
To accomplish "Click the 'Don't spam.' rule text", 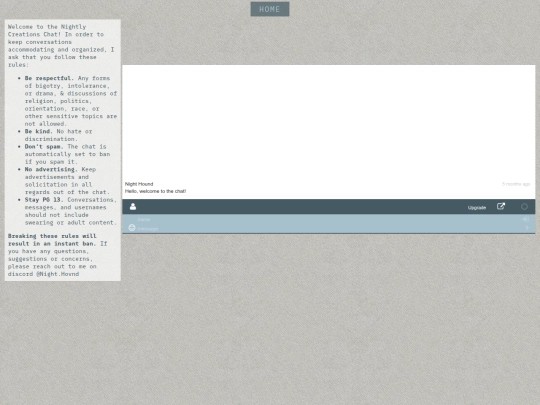I will (x=44, y=146).
